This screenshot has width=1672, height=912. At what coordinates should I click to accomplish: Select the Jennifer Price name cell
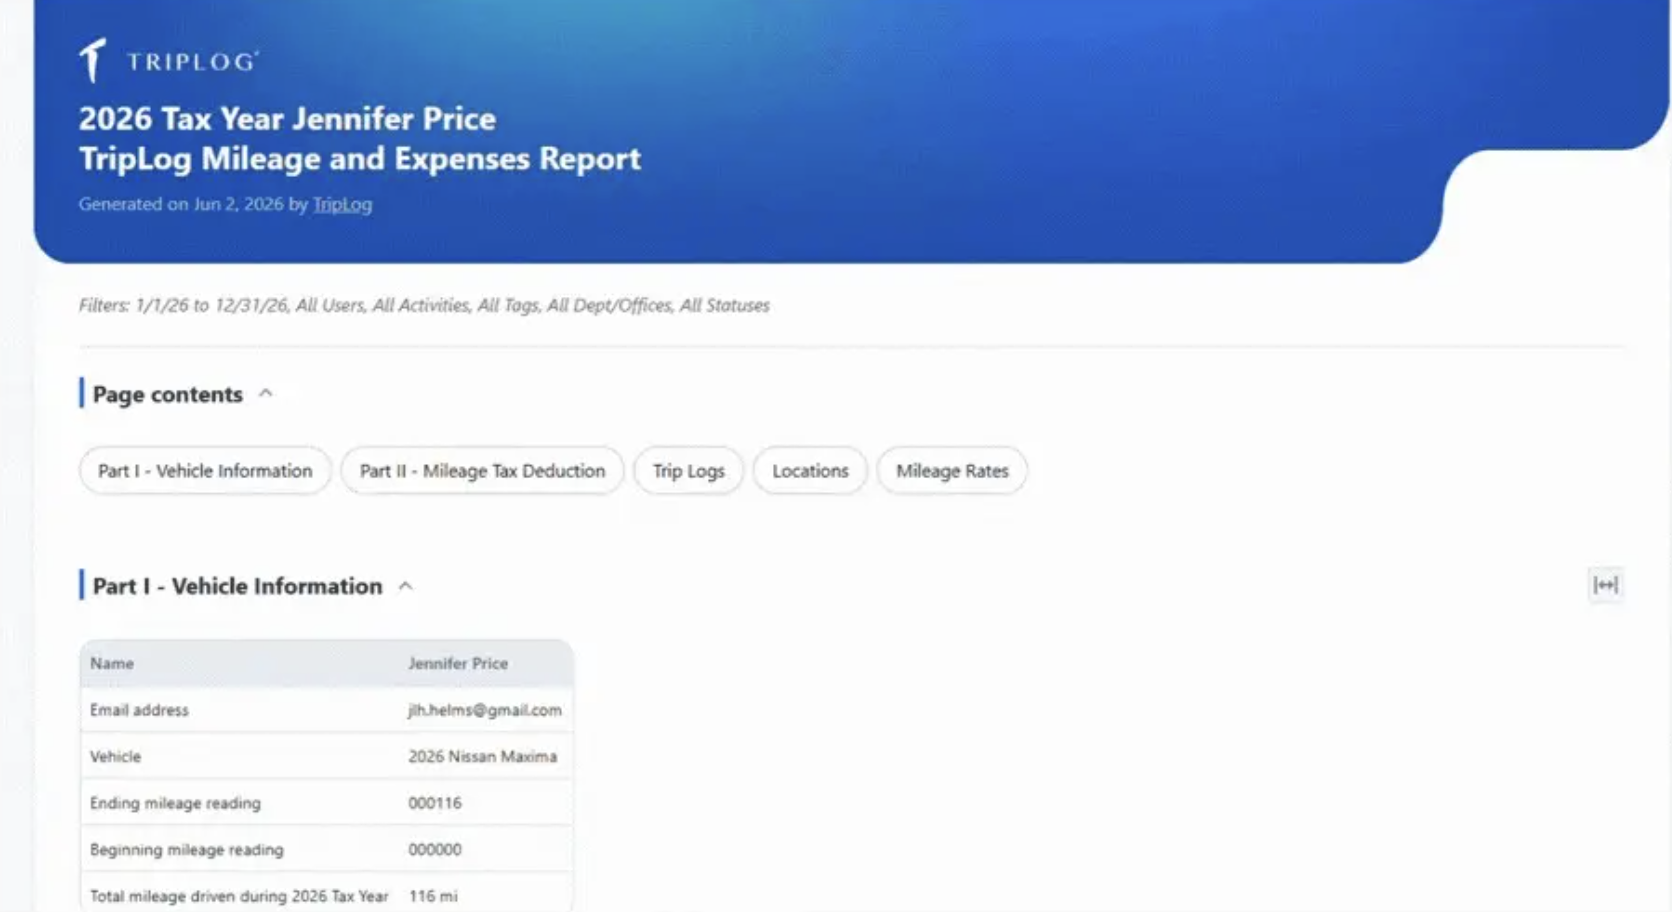(458, 663)
